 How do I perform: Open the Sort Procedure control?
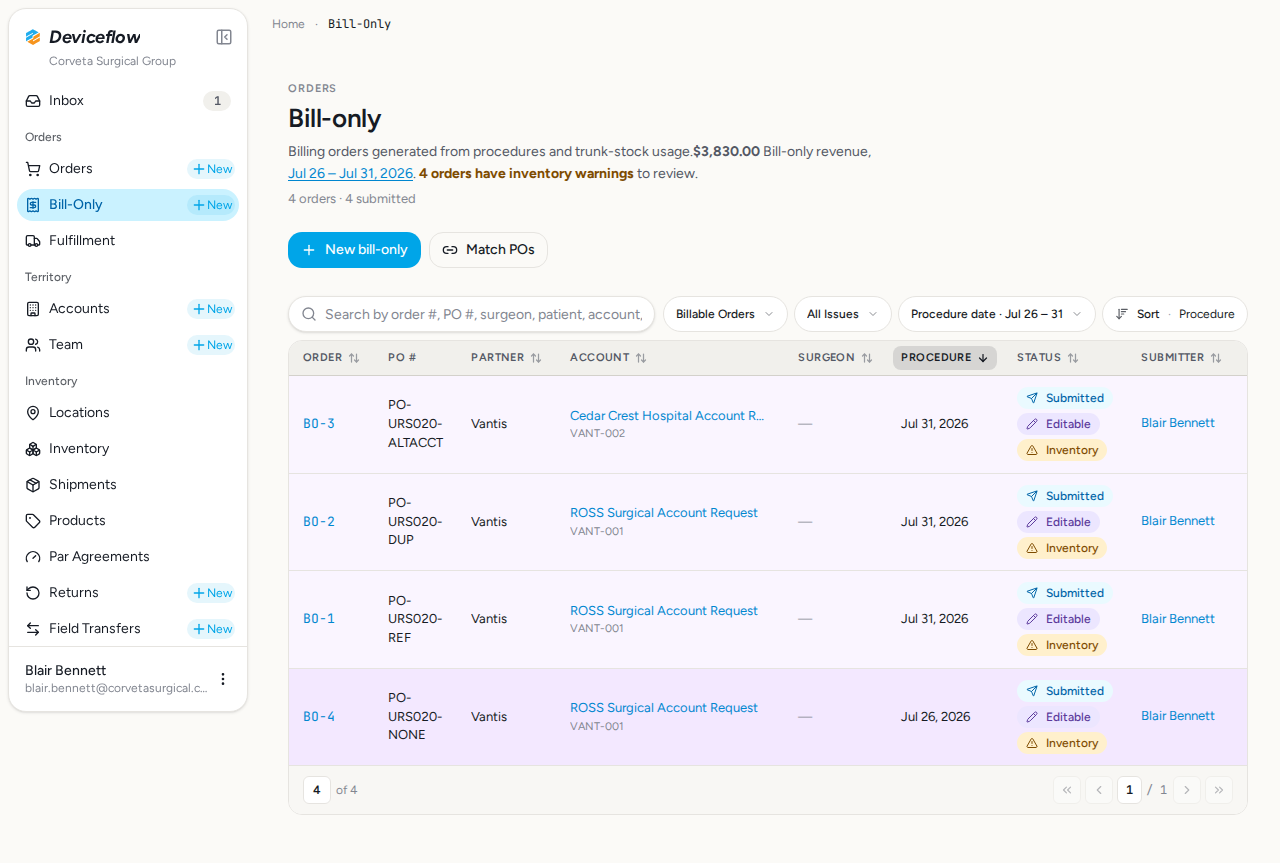(x=1175, y=314)
